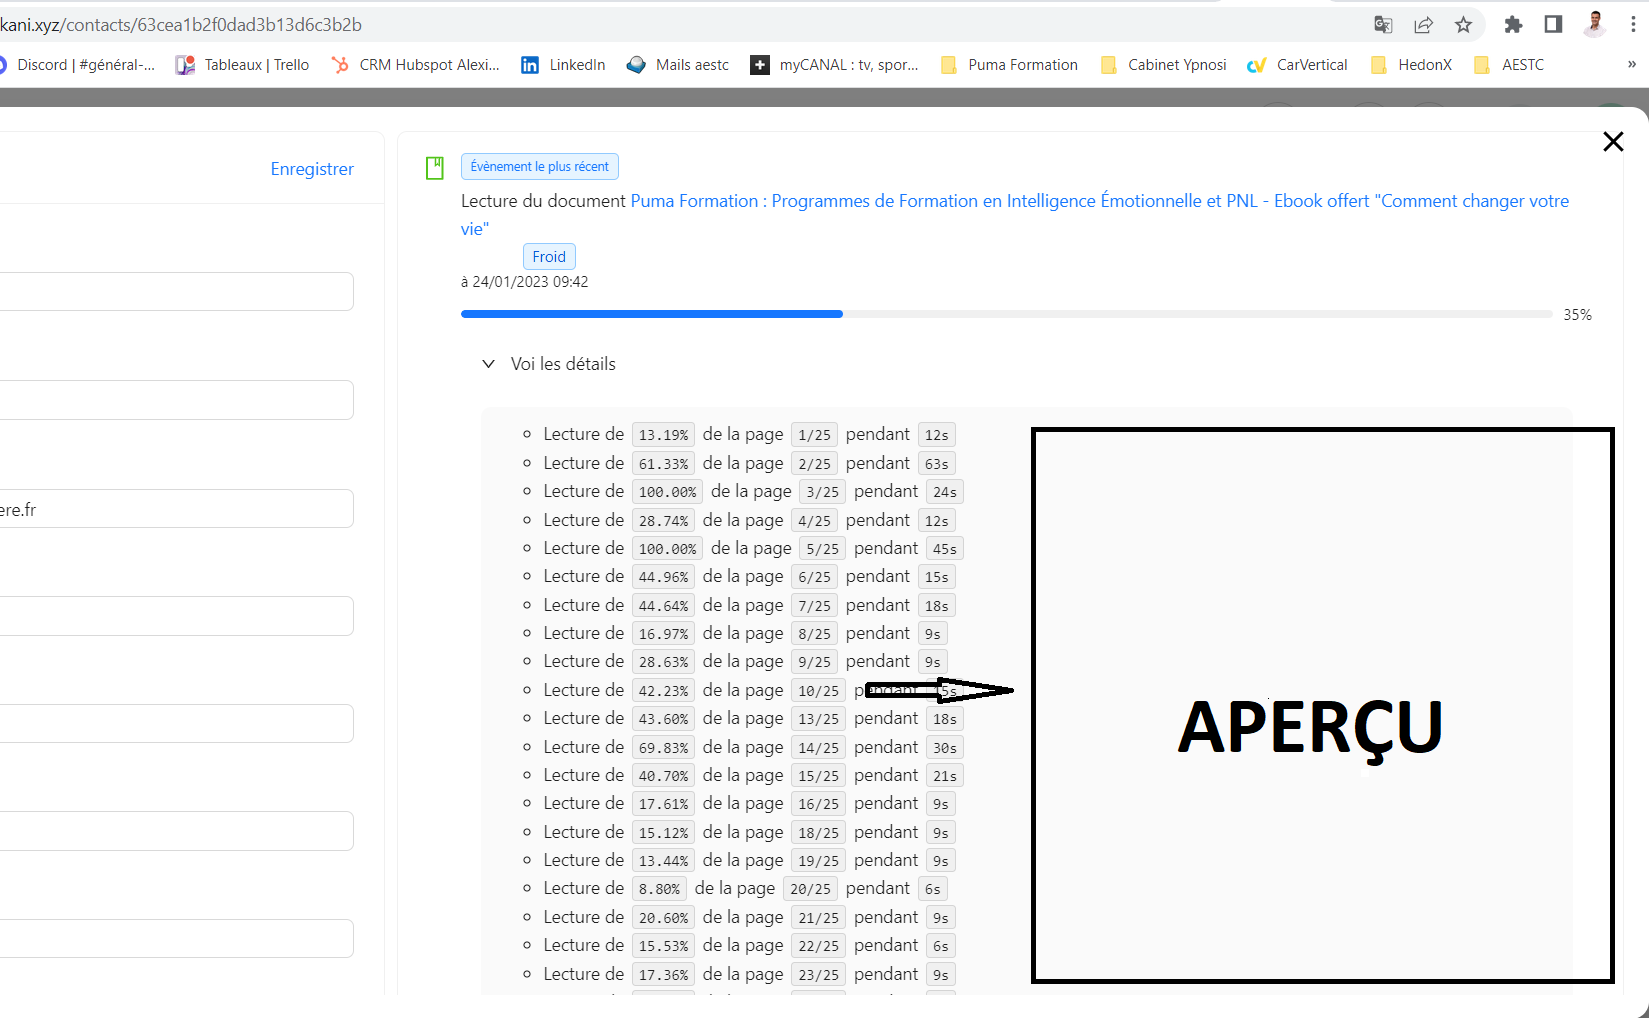Click the 45s duration for page 5/25
1649x1018 pixels.
coord(945,549)
